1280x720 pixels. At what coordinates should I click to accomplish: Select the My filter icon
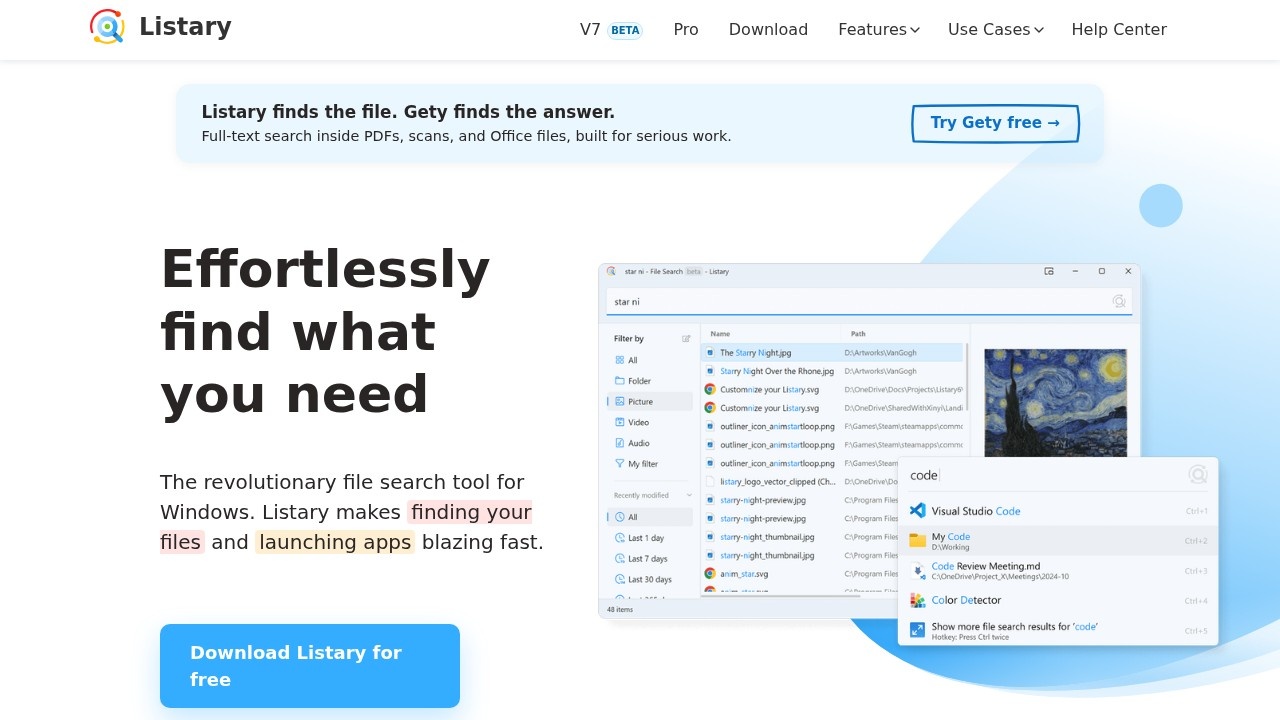[x=620, y=464]
